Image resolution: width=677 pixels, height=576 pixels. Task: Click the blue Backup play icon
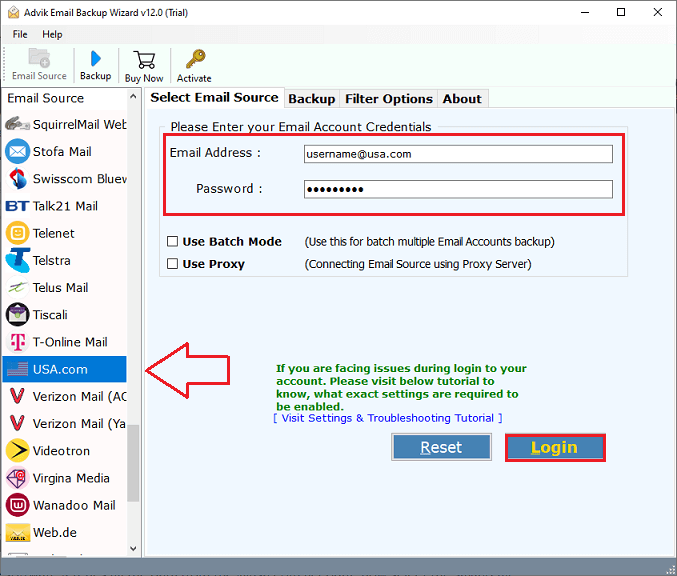point(95,59)
